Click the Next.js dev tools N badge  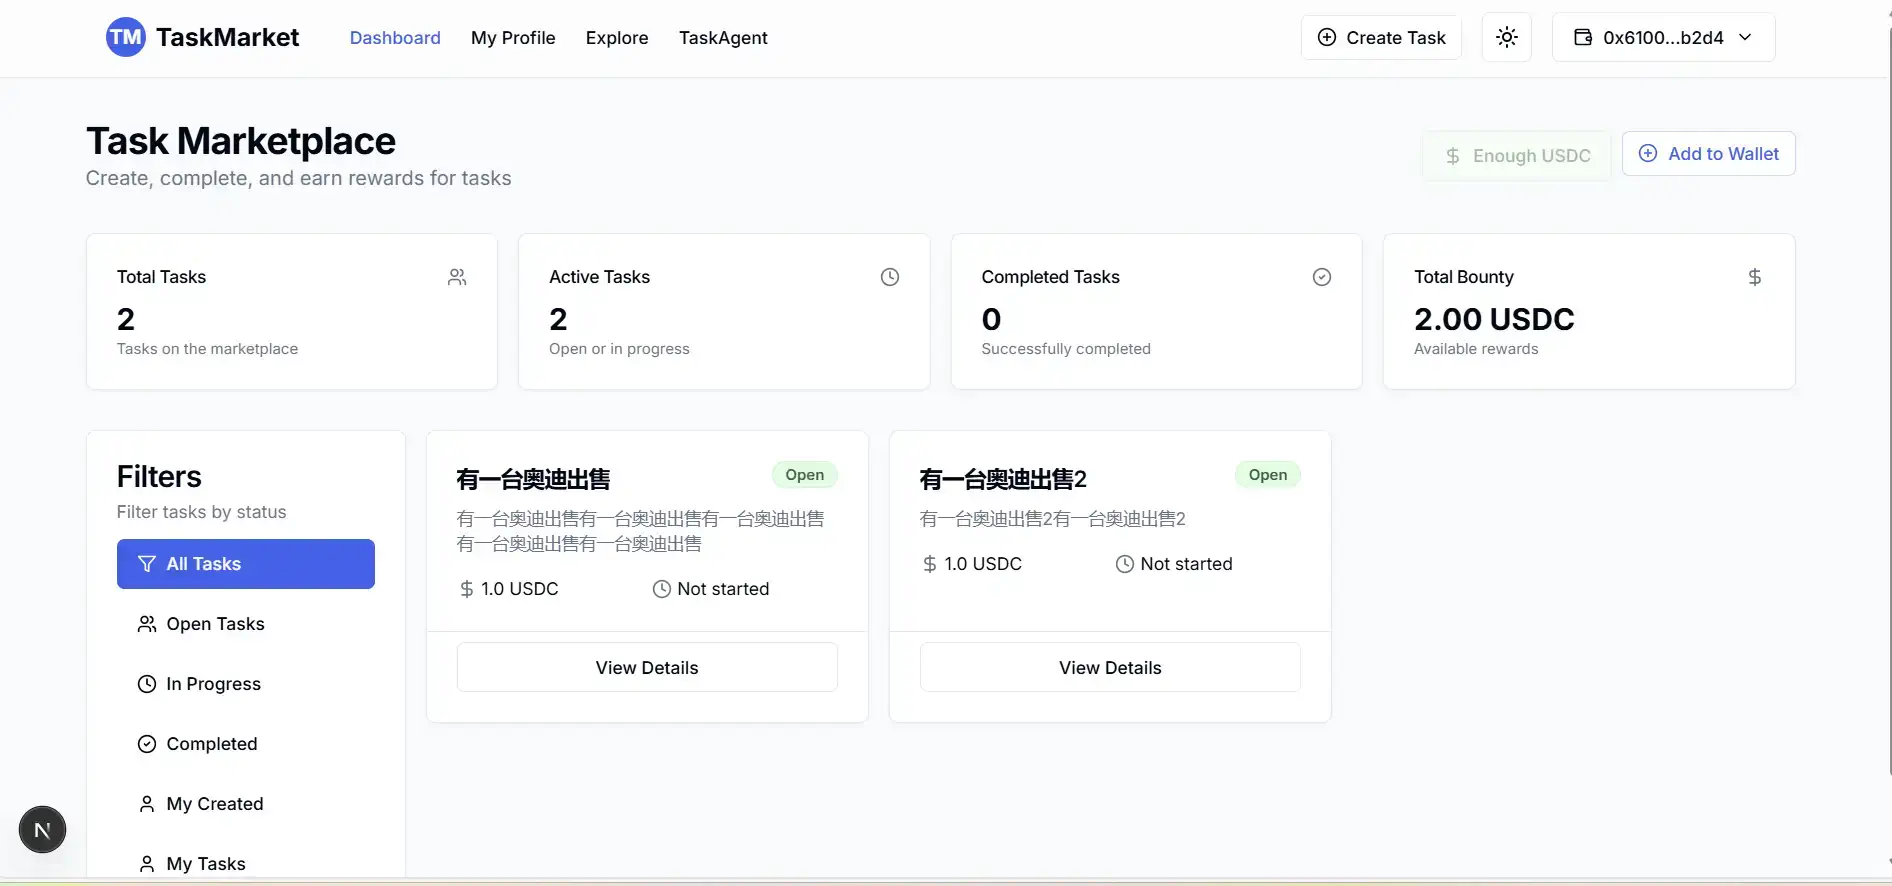point(42,830)
